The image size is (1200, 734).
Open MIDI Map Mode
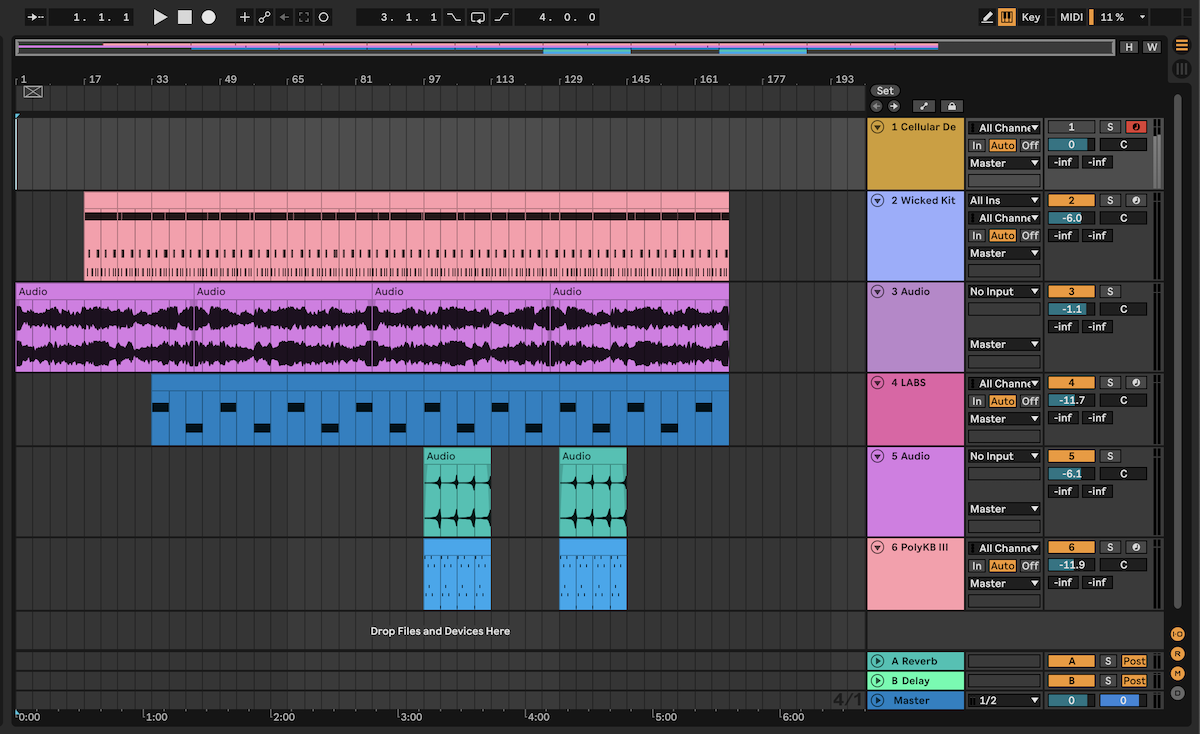click(1071, 17)
